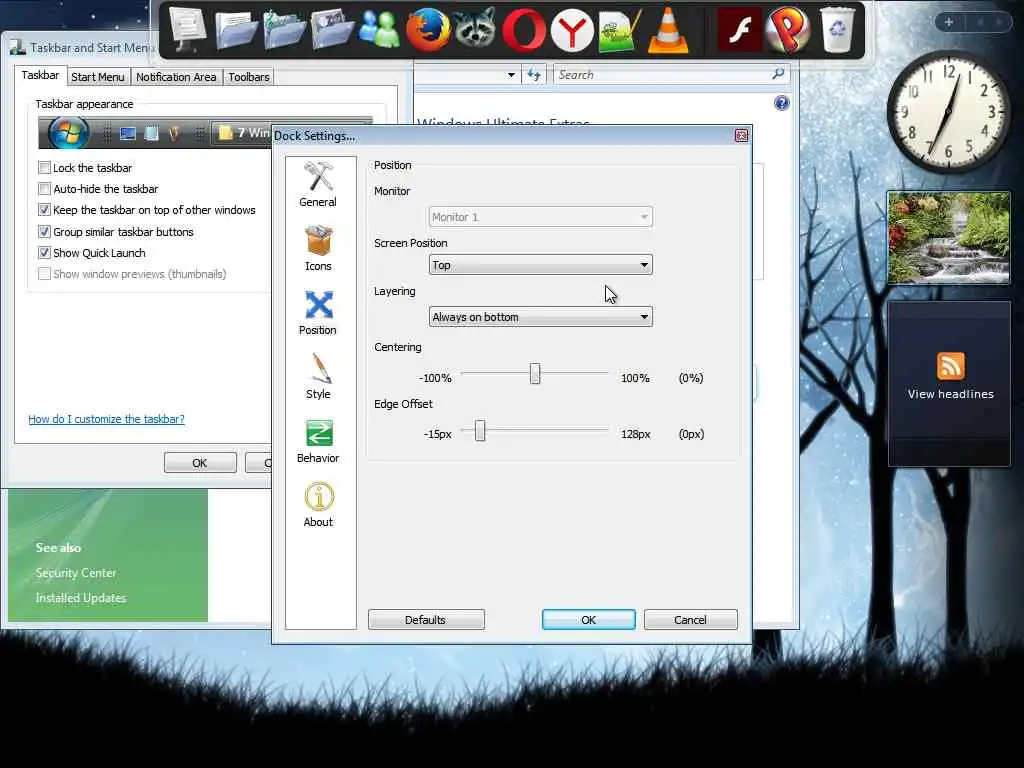This screenshot has width=1024, height=768.
Task: Click into the Search input field
Action: (x=662, y=74)
